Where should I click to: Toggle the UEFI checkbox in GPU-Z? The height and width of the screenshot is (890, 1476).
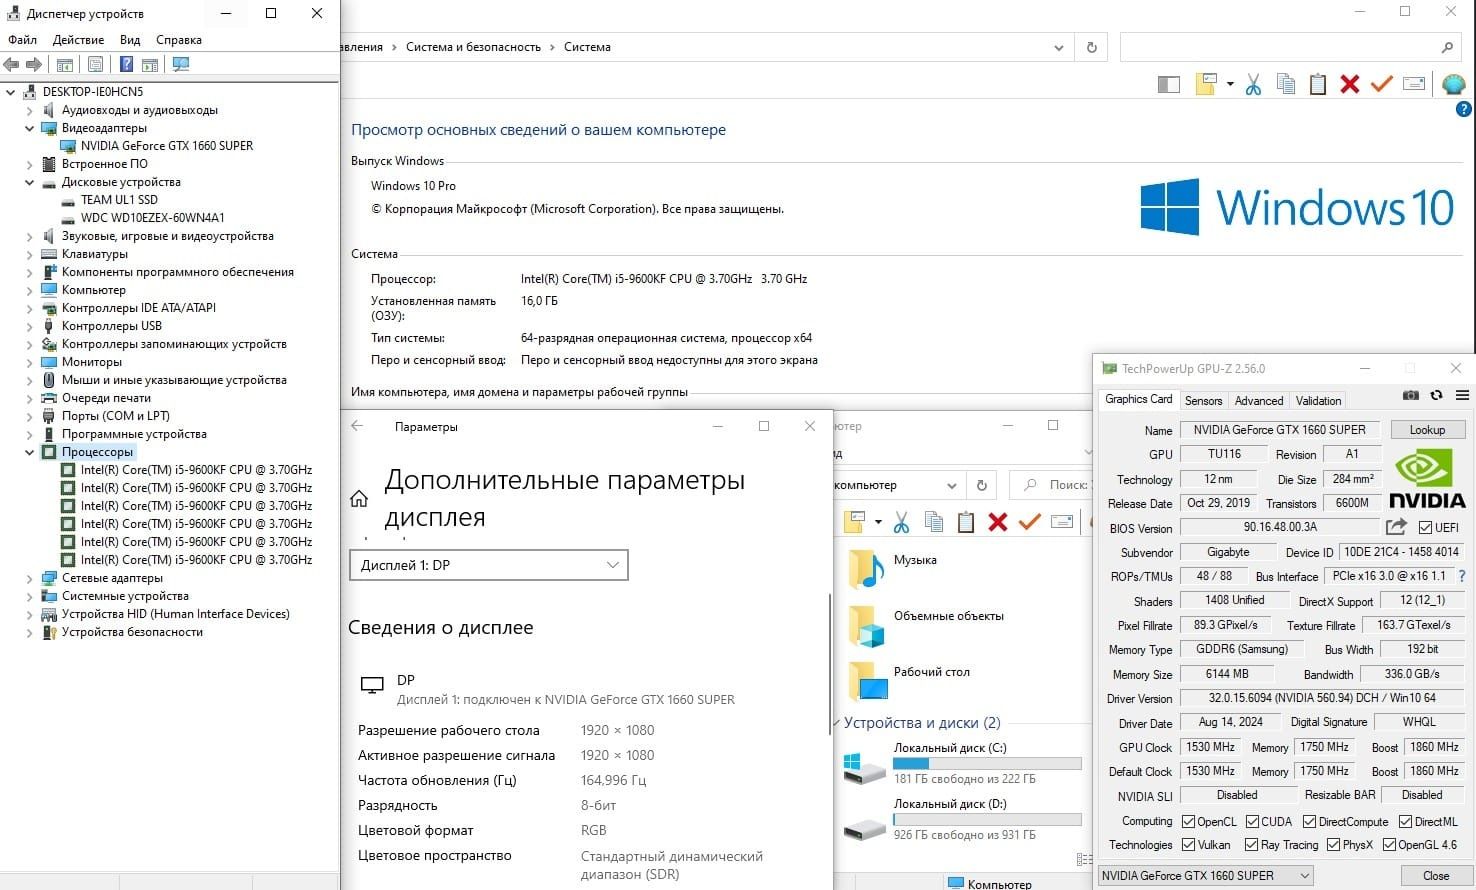point(1425,528)
